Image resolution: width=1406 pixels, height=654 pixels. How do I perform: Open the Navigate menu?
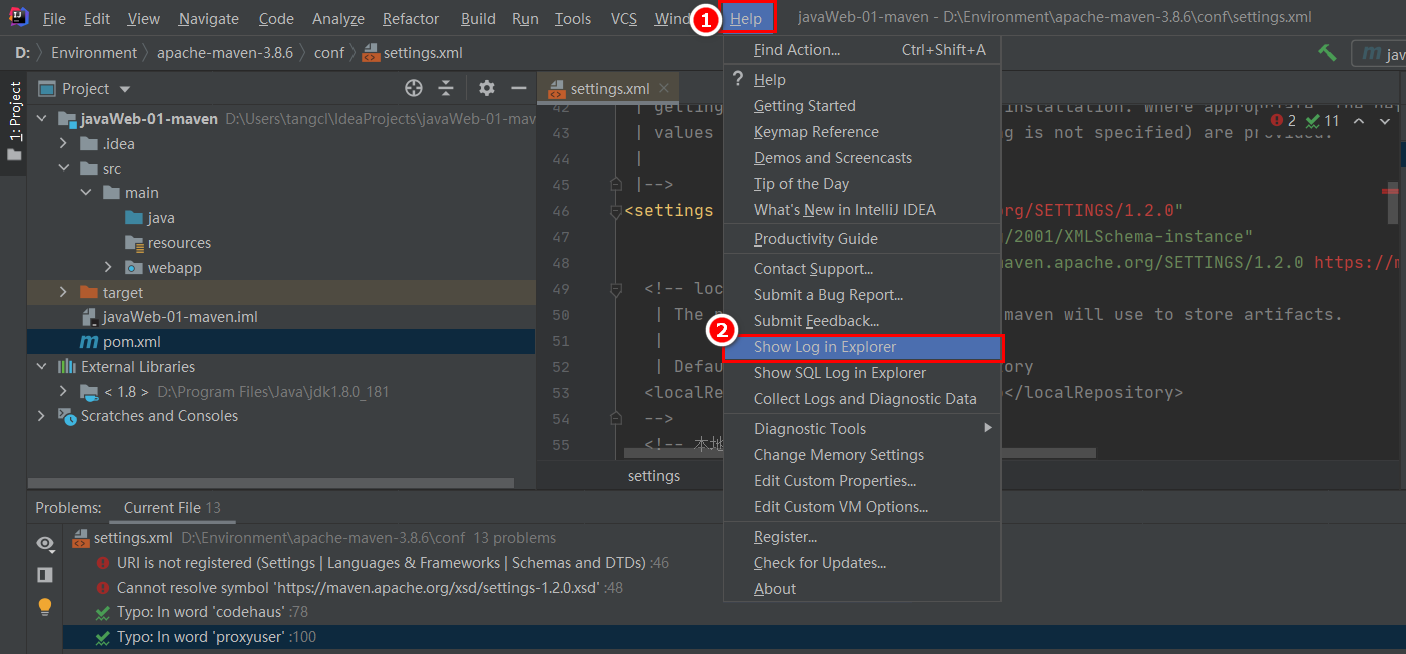tap(209, 18)
